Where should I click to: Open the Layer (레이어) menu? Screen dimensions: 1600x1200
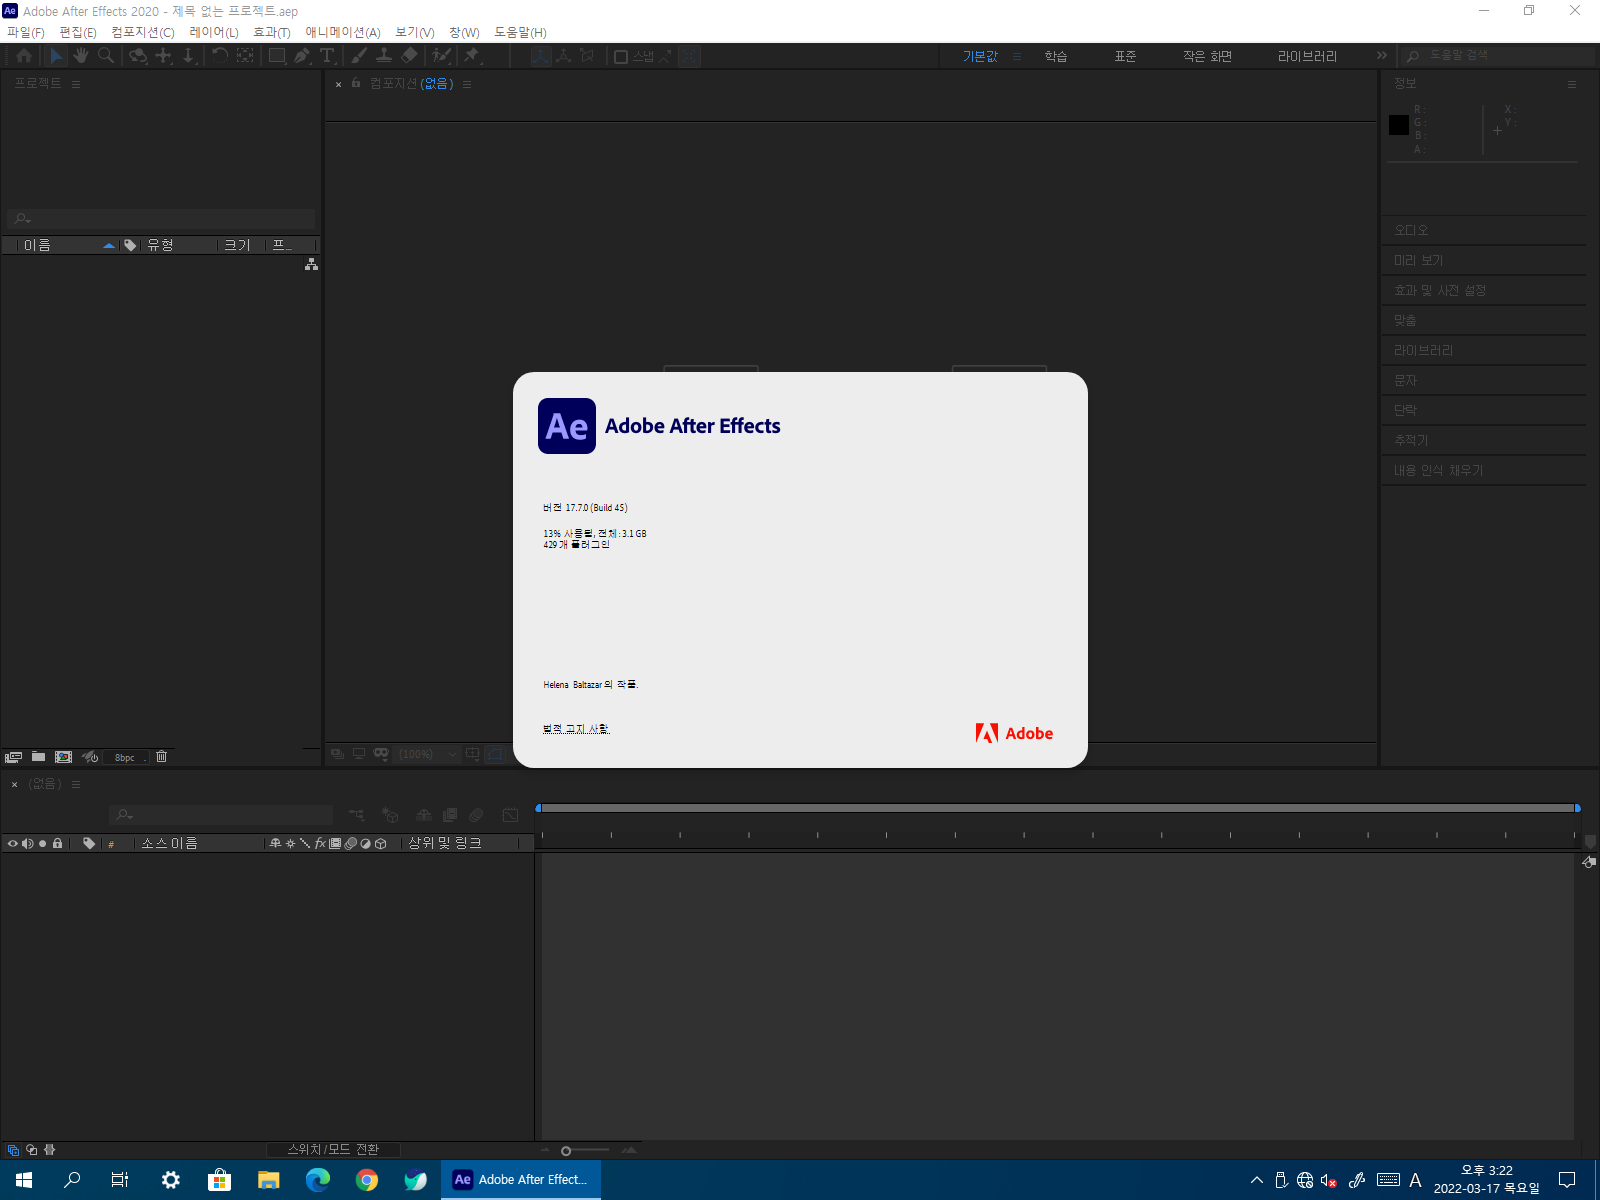point(214,32)
